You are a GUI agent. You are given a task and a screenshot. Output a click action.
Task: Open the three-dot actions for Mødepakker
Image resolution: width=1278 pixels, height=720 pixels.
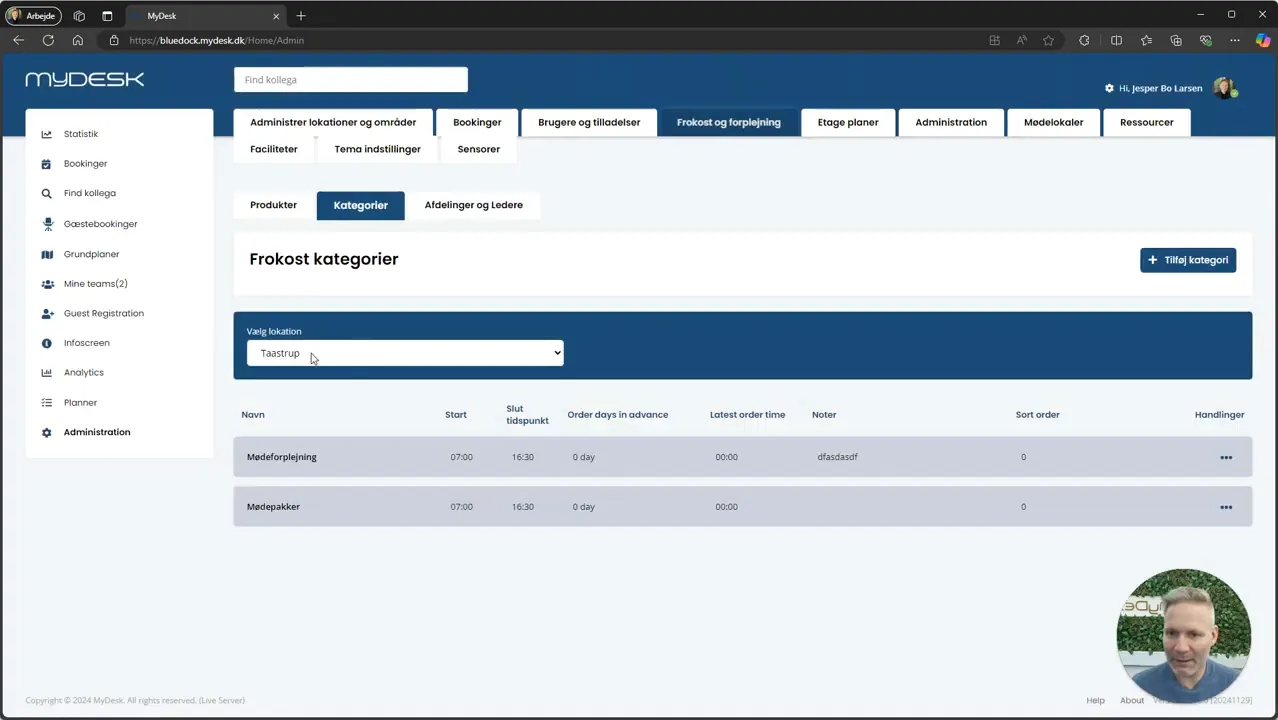(x=1226, y=507)
